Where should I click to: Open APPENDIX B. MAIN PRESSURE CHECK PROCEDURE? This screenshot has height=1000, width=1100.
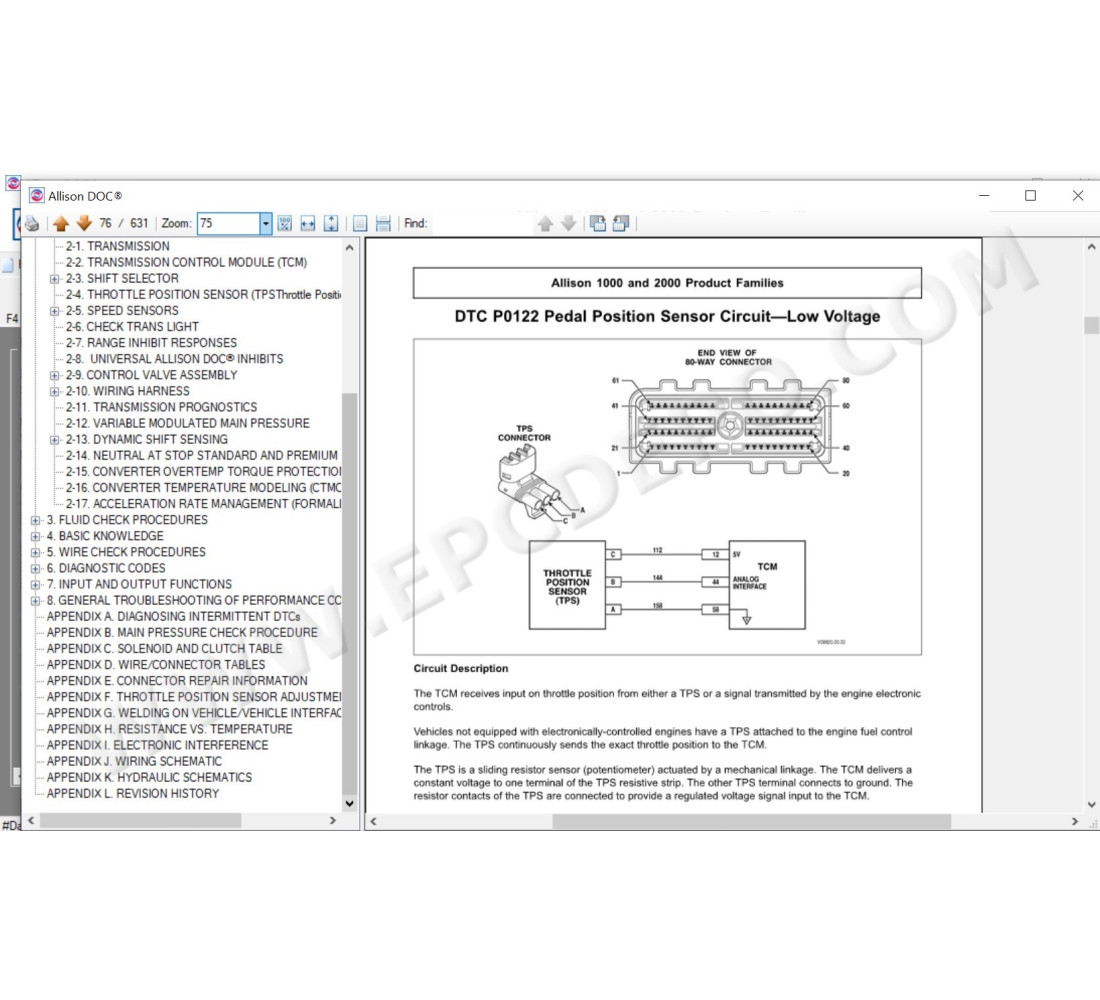click(182, 633)
